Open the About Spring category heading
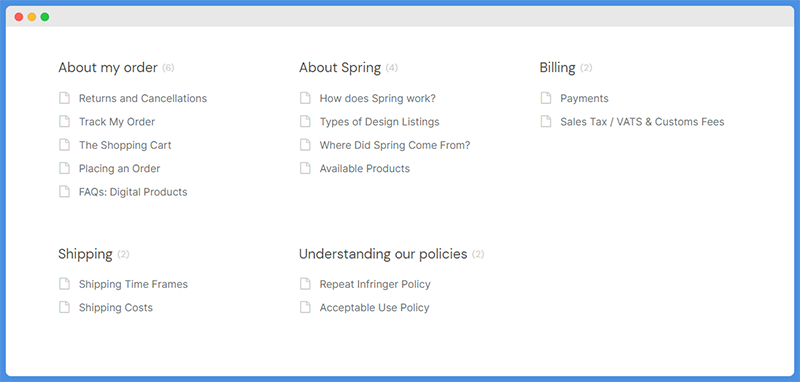Image resolution: width=800 pixels, height=382 pixels. coord(340,68)
